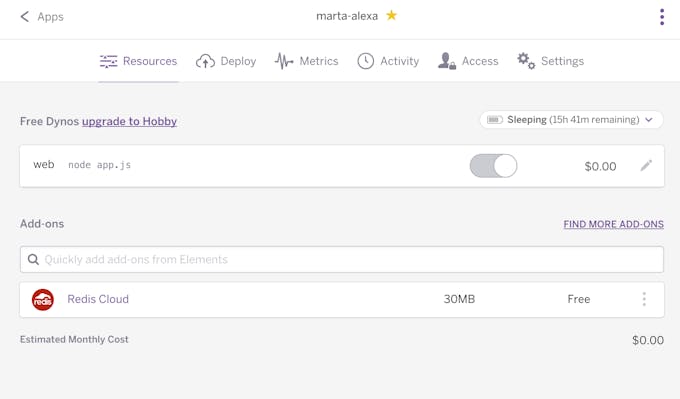Image resolution: width=680 pixels, height=399 pixels.
Task: Toggle the yellow favorite star for marta-alexa
Action: [x=392, y=16]
